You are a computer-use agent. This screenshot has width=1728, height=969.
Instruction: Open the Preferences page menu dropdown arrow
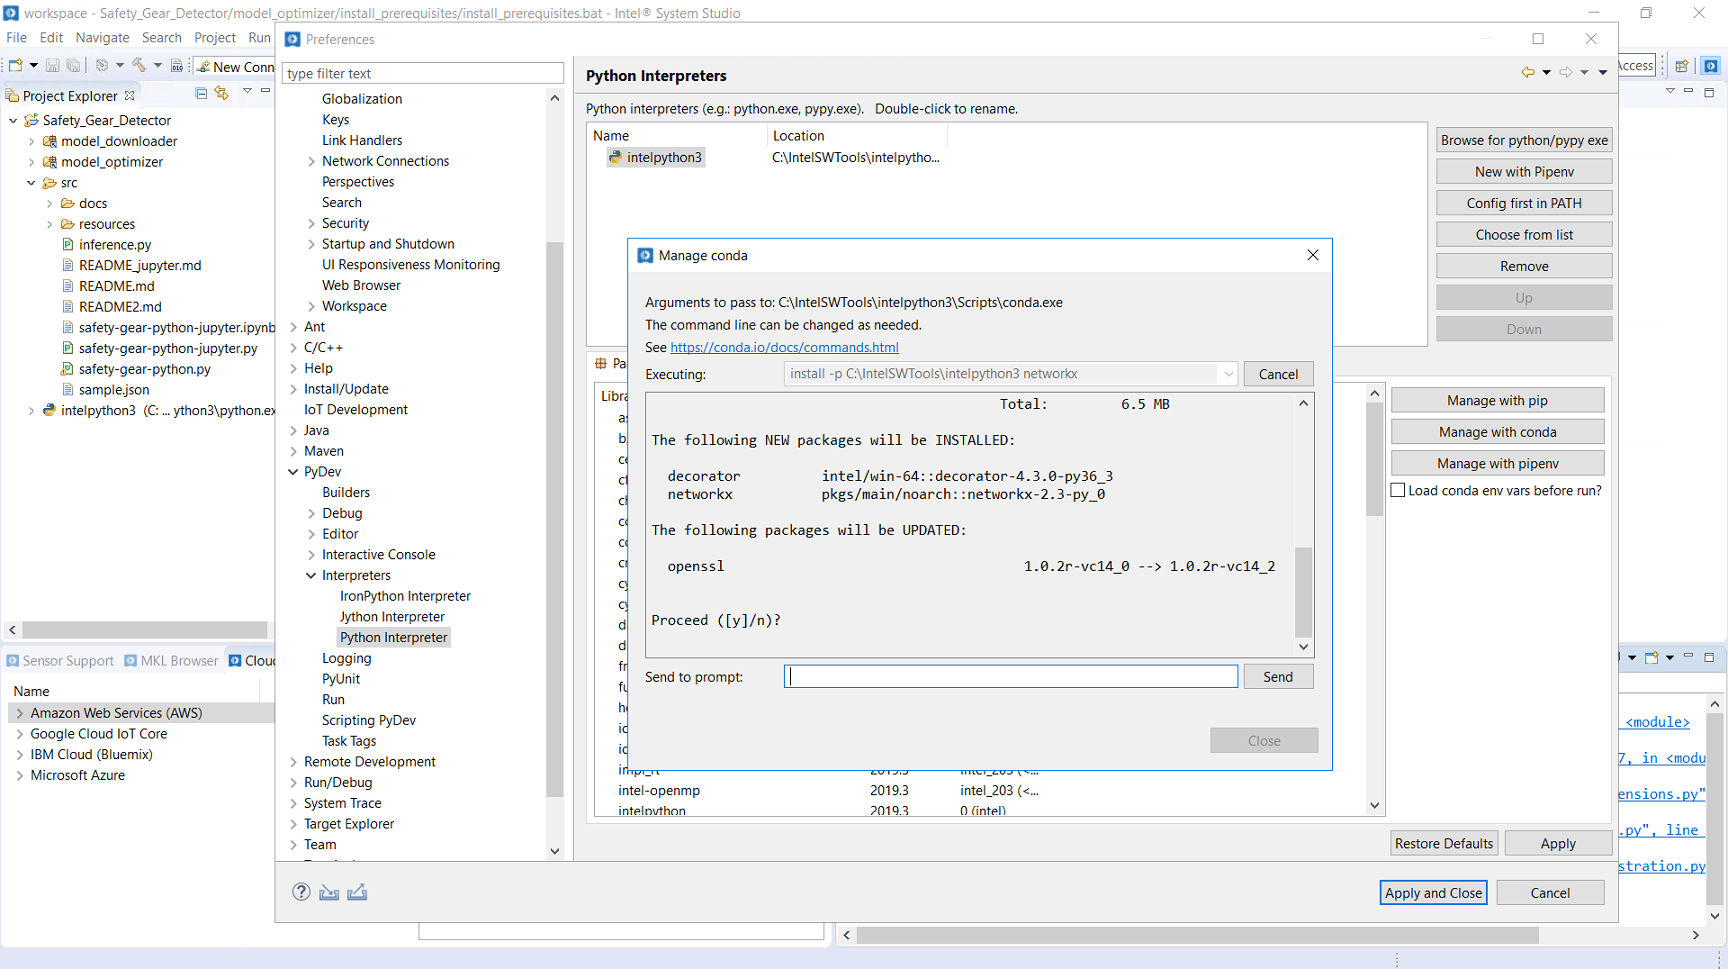pos(1603,72)
